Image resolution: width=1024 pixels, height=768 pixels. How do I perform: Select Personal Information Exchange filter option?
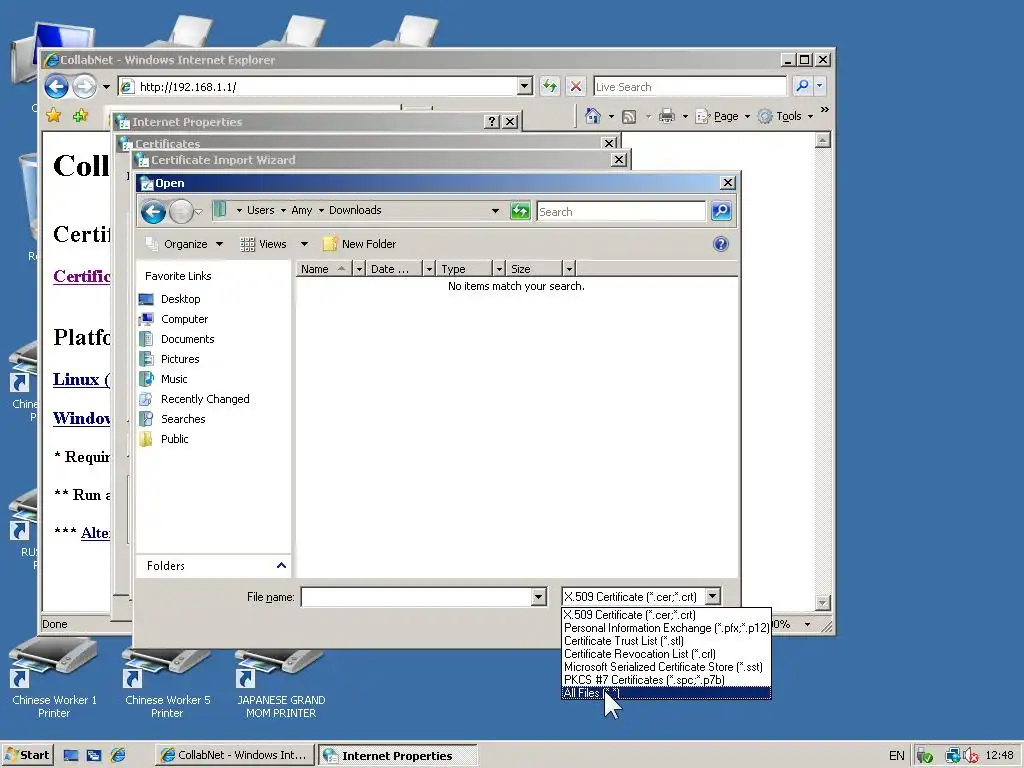click(666, 628)
